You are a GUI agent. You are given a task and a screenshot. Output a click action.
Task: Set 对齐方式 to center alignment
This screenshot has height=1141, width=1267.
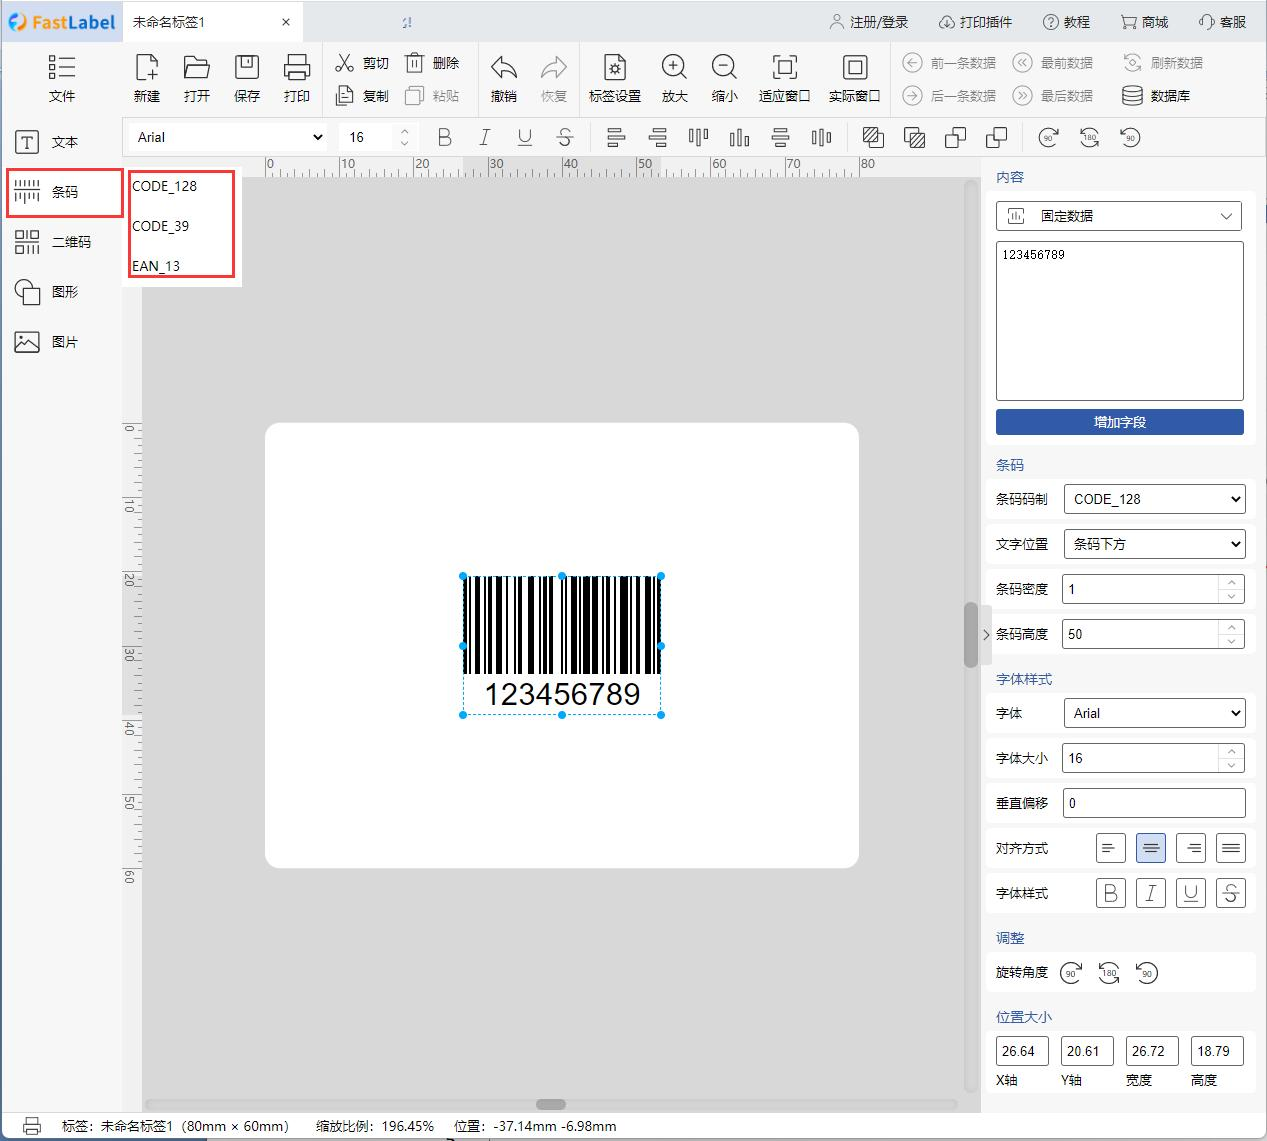(1150, 848)
